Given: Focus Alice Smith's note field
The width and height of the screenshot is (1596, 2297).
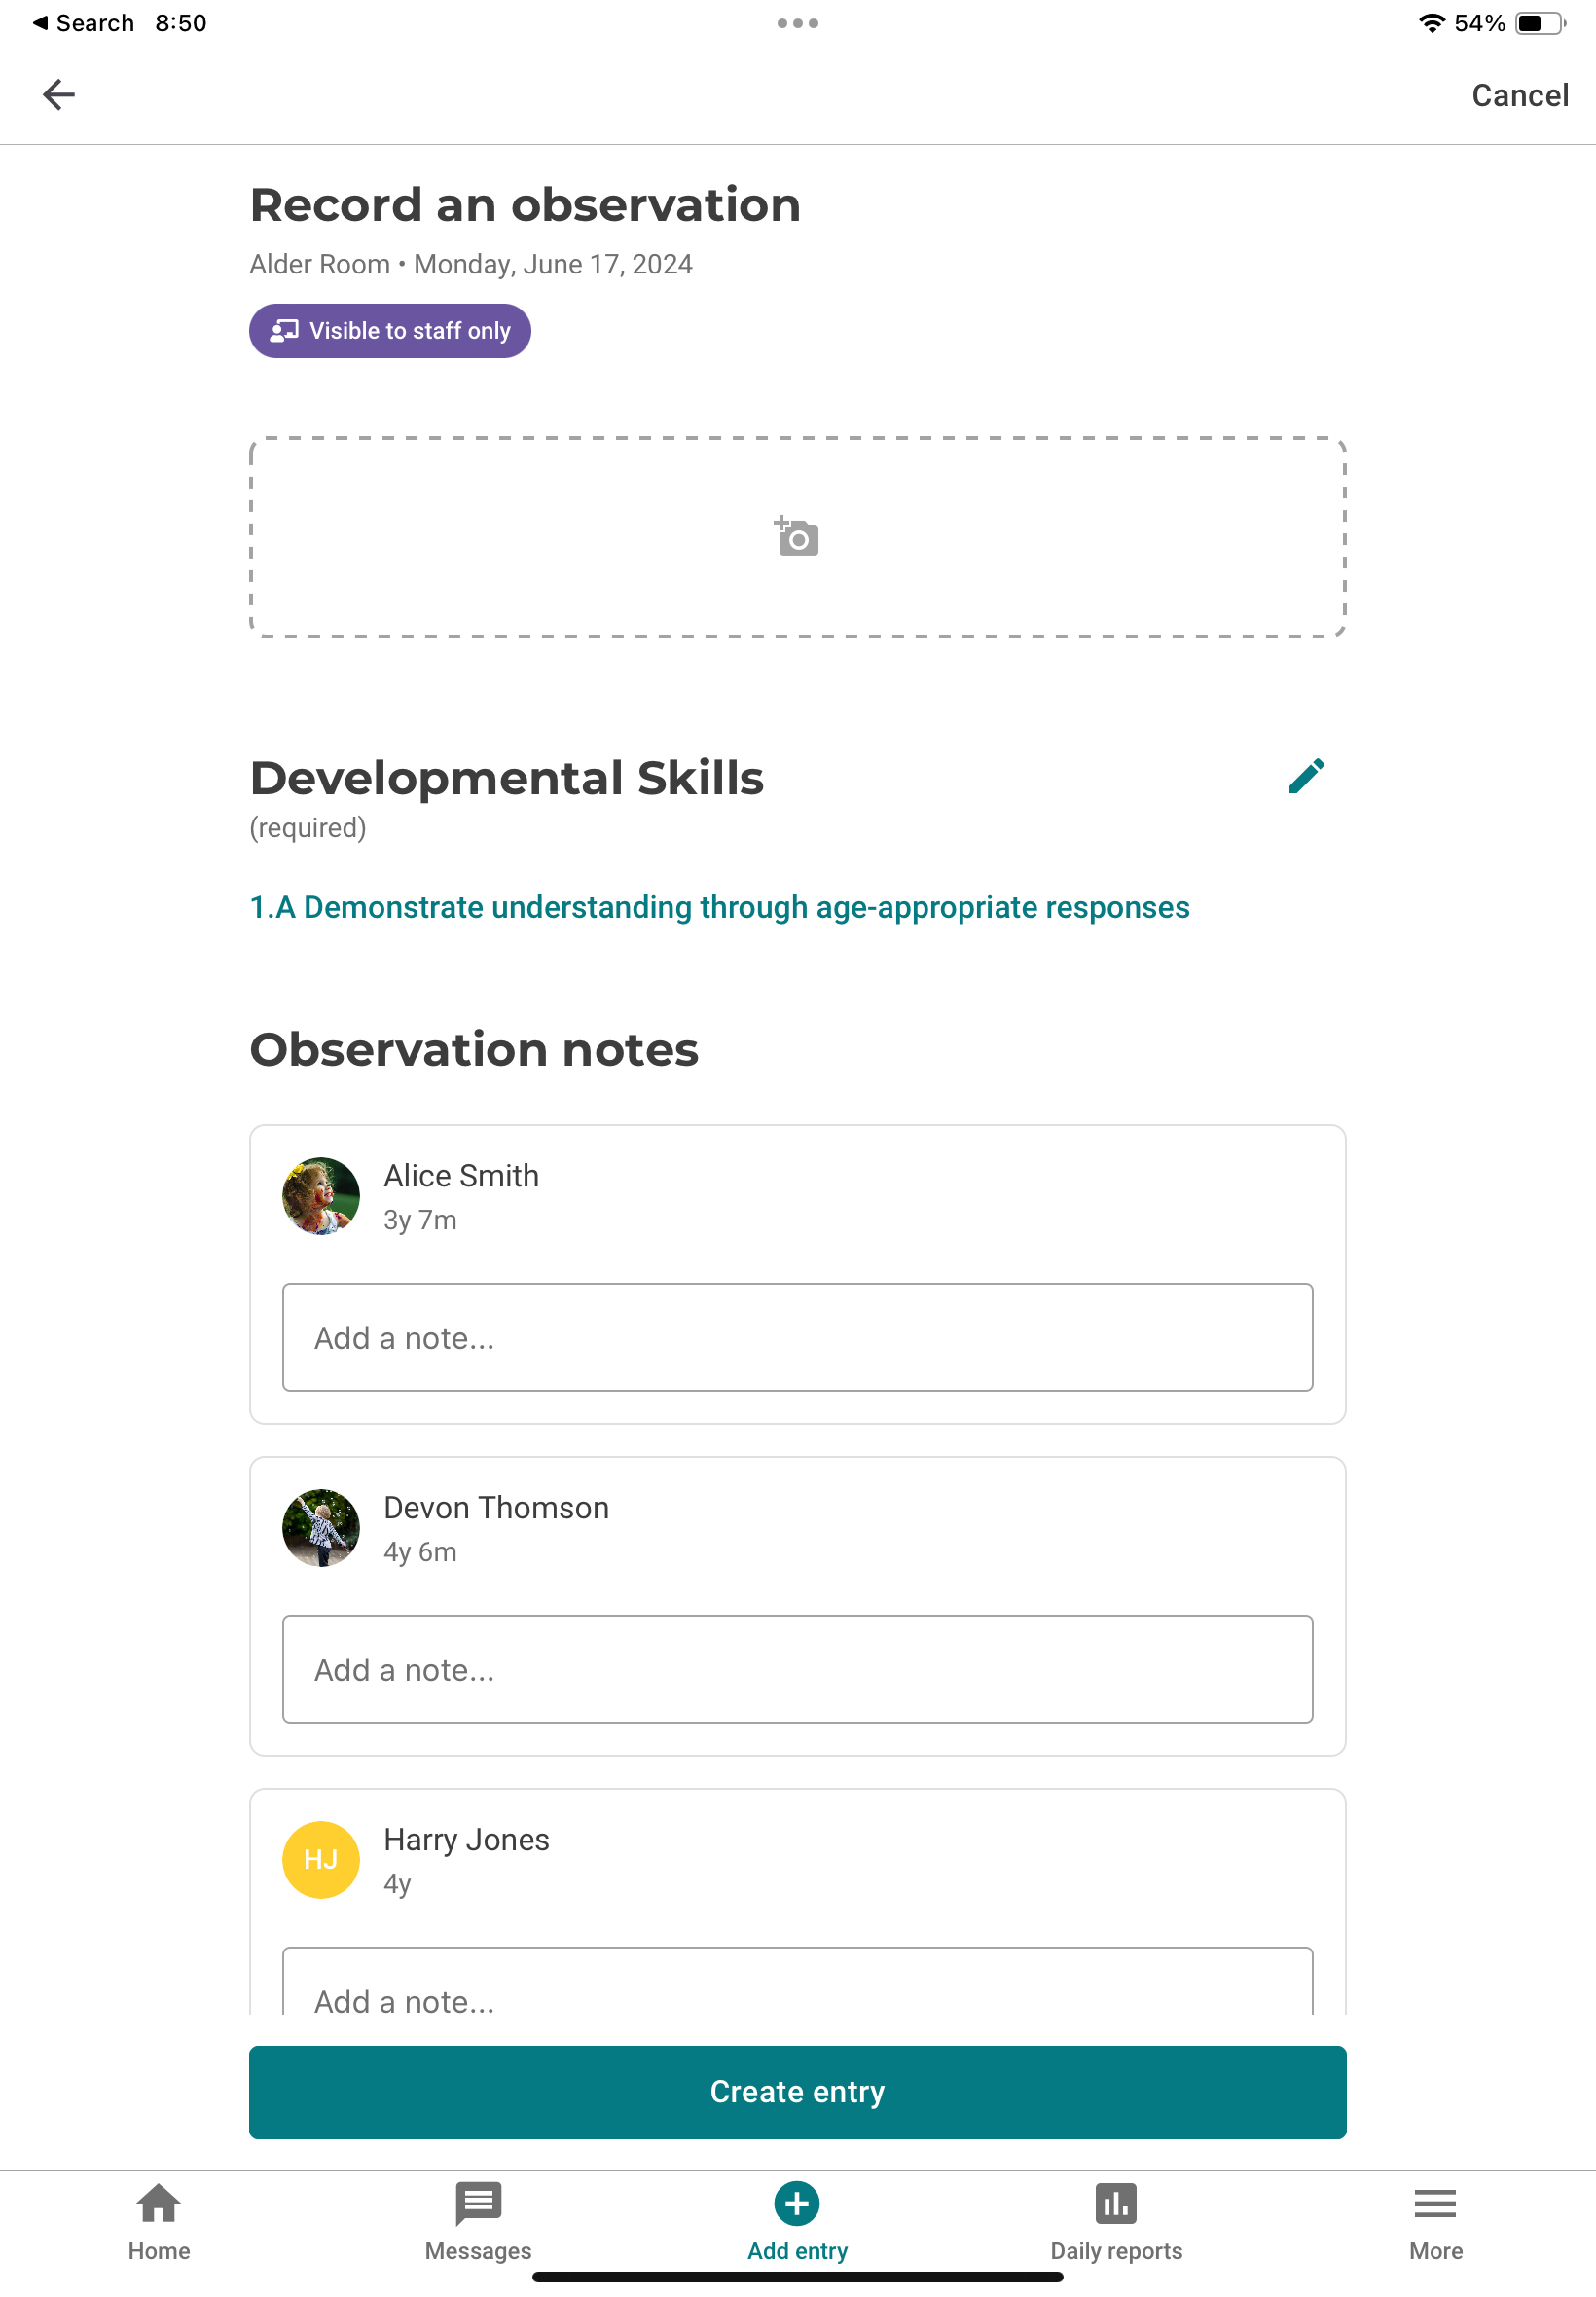Looking at the screenshot, I should click(x=797, y=1337).
